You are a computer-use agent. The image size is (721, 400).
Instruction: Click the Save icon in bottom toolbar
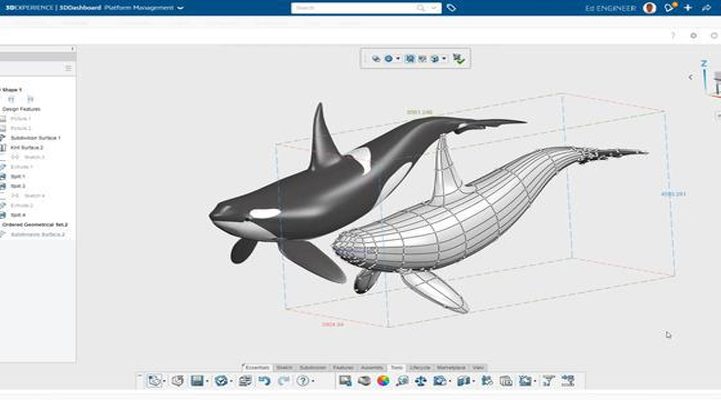click(x=197, y=381)
